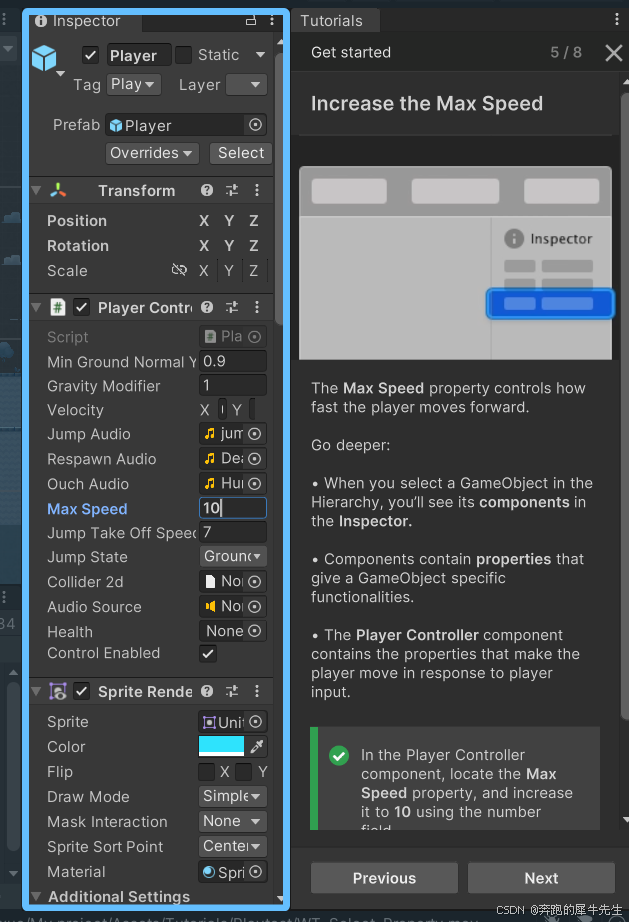The height and width of the screenshot is (922, 629).
Task: Open the Jump State dropdown
Action: pyautogui.click(x=233, y=556)
